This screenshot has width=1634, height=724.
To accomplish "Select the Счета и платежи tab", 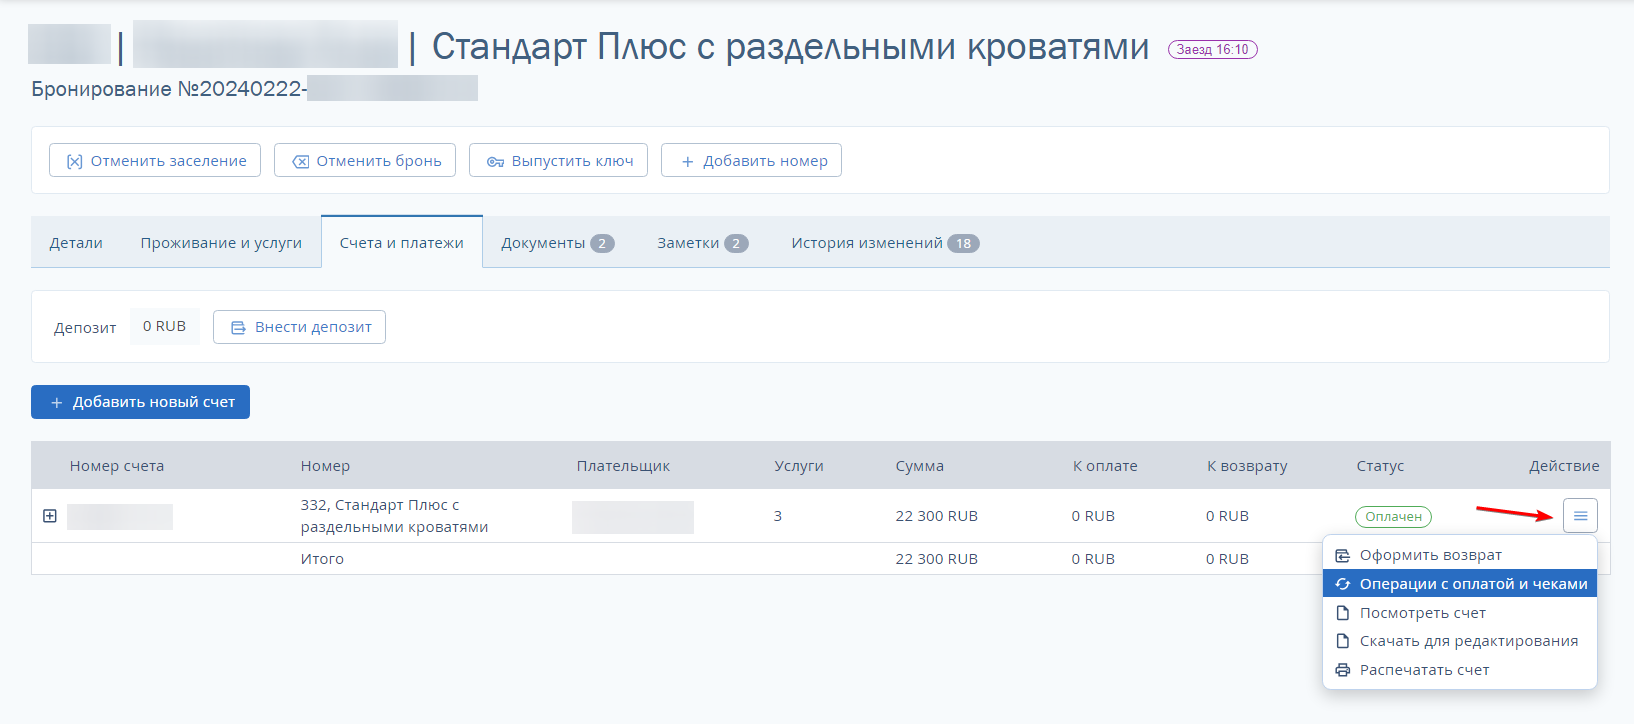I will pos(402,243).
